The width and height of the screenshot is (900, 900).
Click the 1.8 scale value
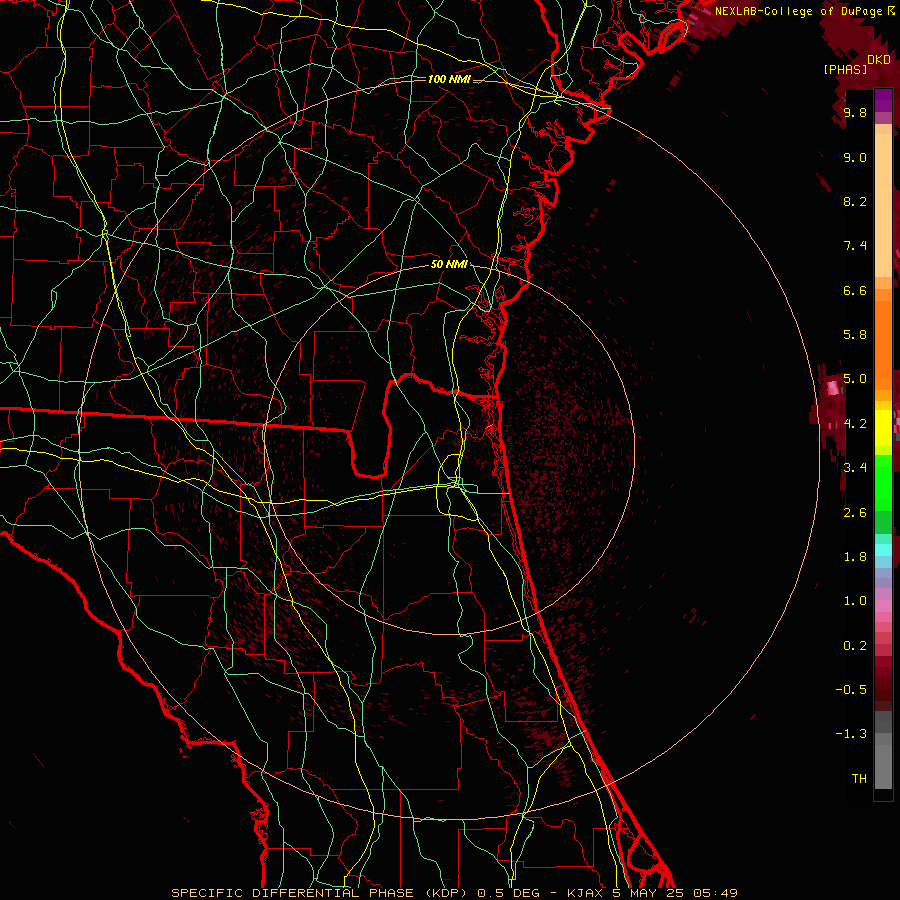click(855, 556)
